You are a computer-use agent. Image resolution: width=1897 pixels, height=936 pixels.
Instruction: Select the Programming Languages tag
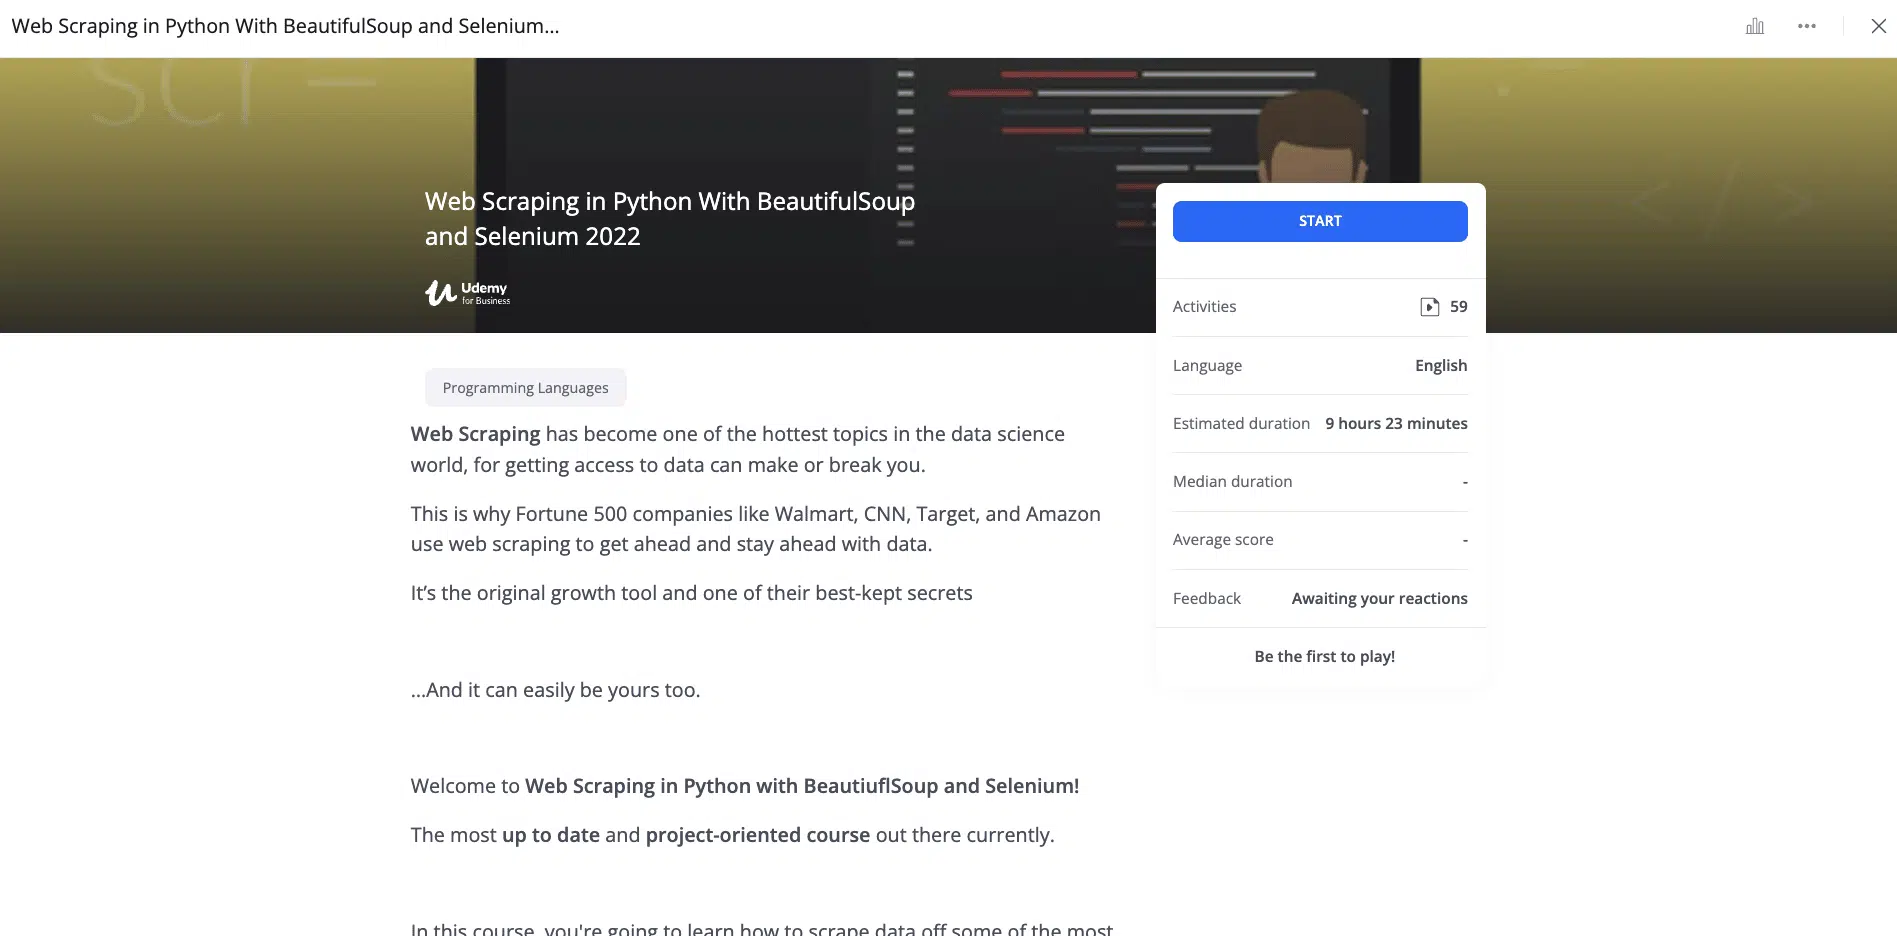point(525,388)
